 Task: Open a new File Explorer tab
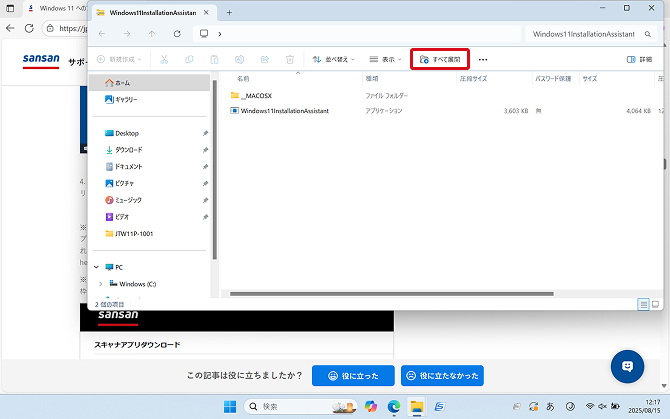coord(229,12)
